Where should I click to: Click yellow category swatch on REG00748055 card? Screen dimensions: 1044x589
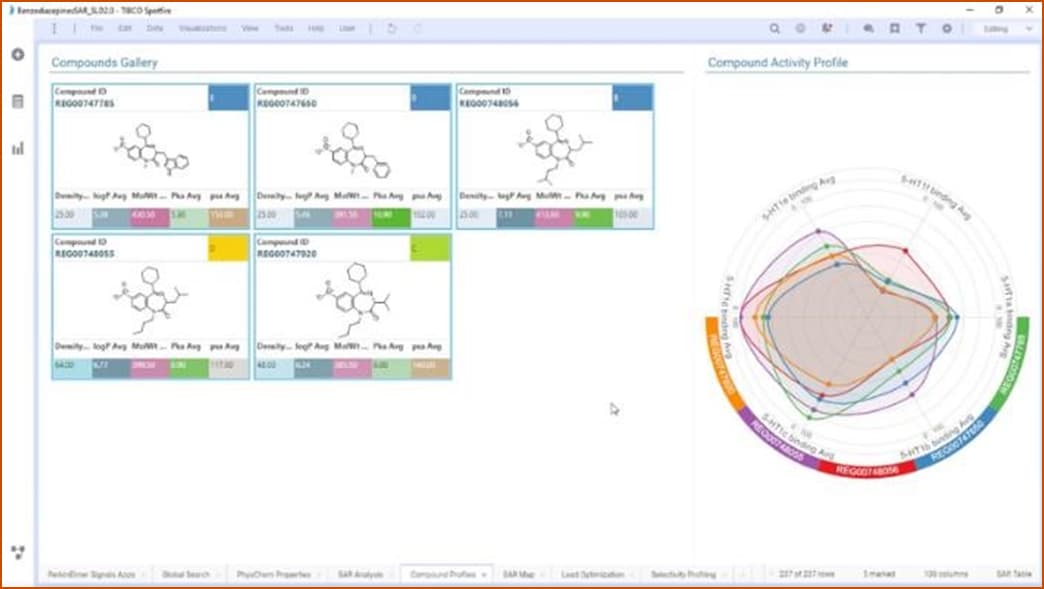point(228,248)
